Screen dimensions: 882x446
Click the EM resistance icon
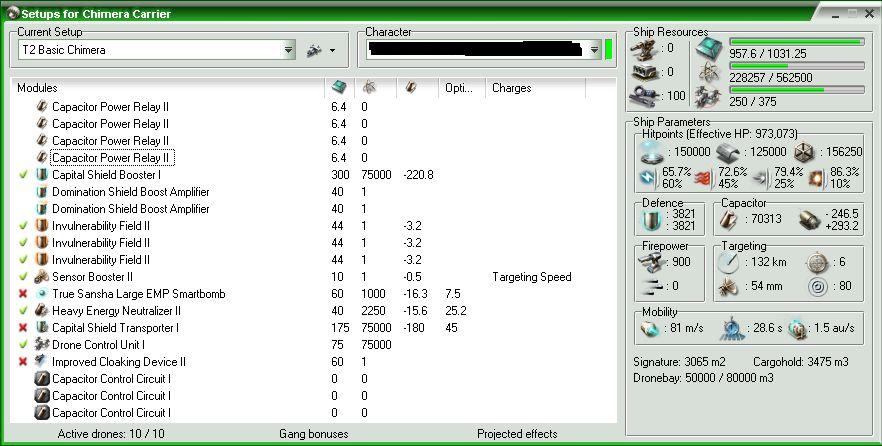[x=650, y=178]
